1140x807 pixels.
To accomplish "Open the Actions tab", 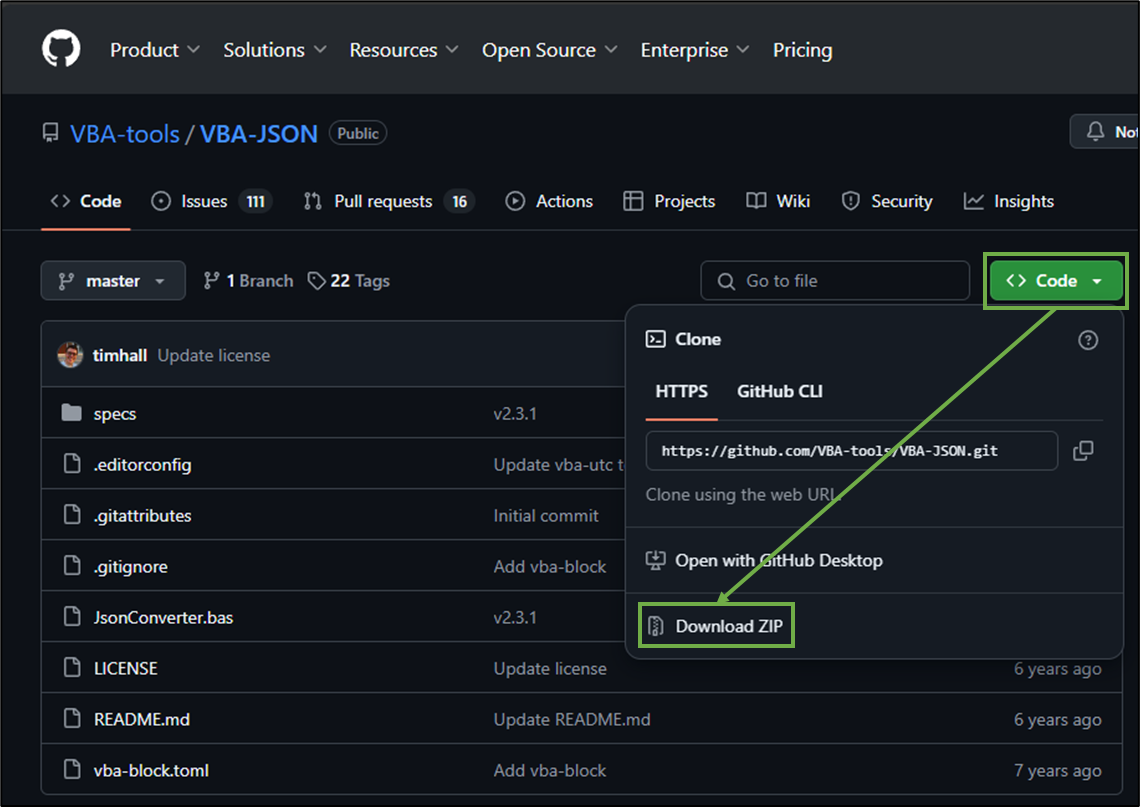I will pos(549,201).
